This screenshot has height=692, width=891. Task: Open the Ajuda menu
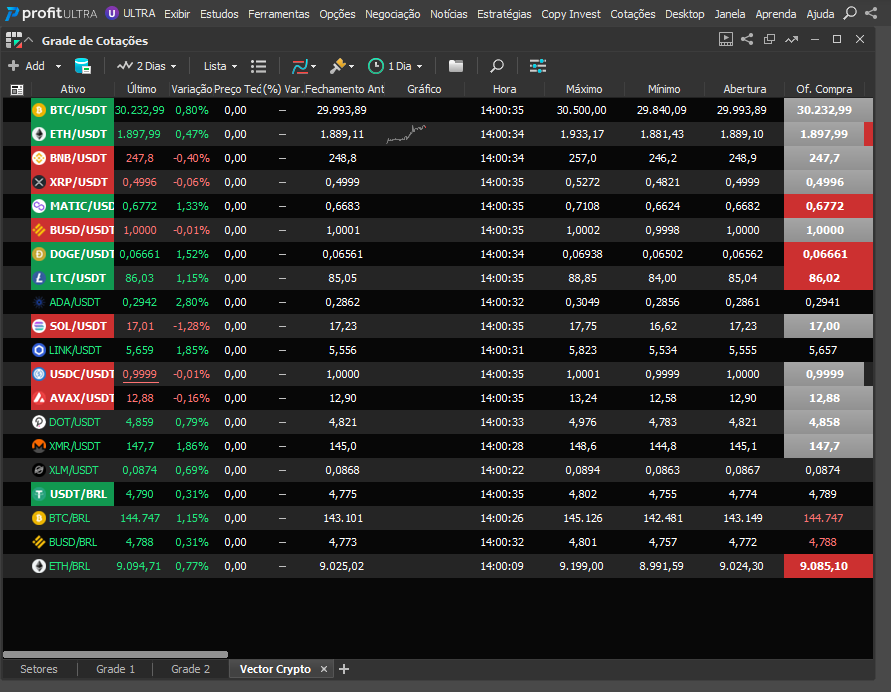click(821, 14)
